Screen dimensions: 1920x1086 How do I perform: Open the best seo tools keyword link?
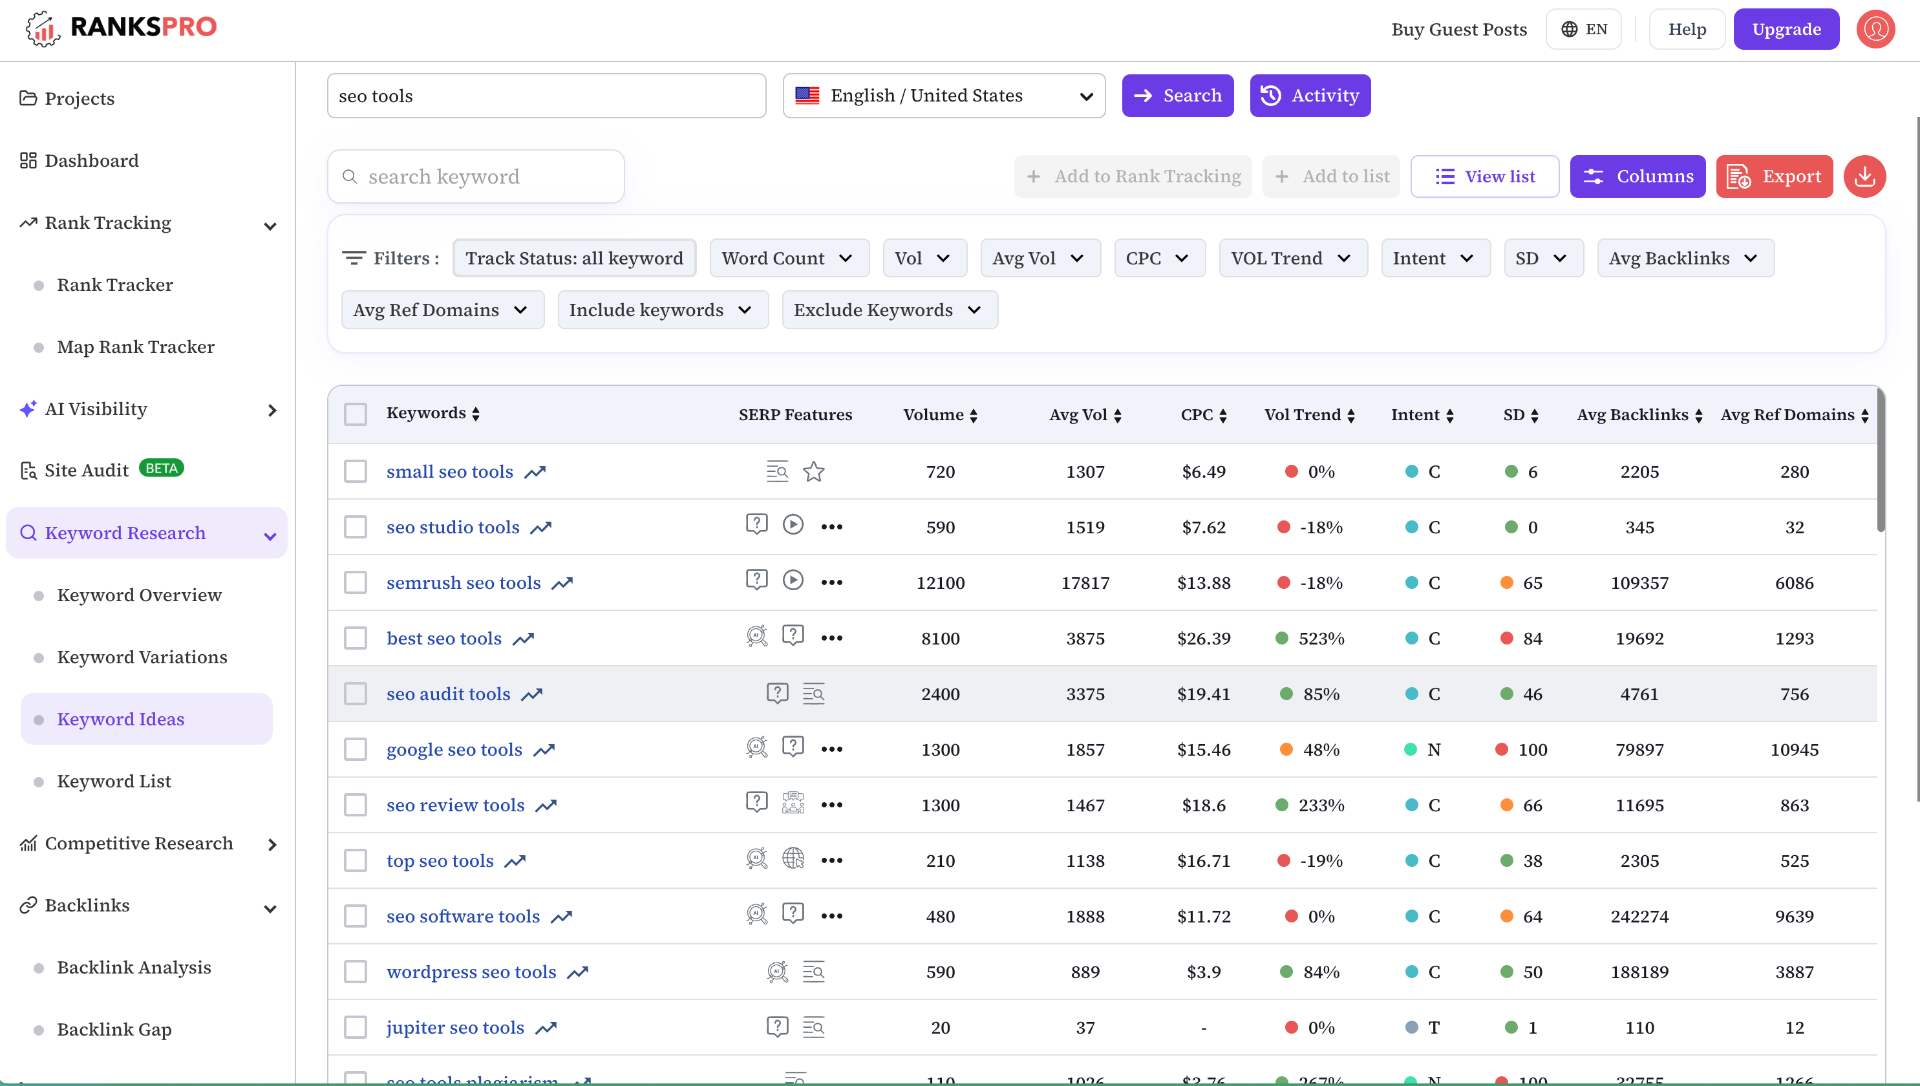click(444, 638)
